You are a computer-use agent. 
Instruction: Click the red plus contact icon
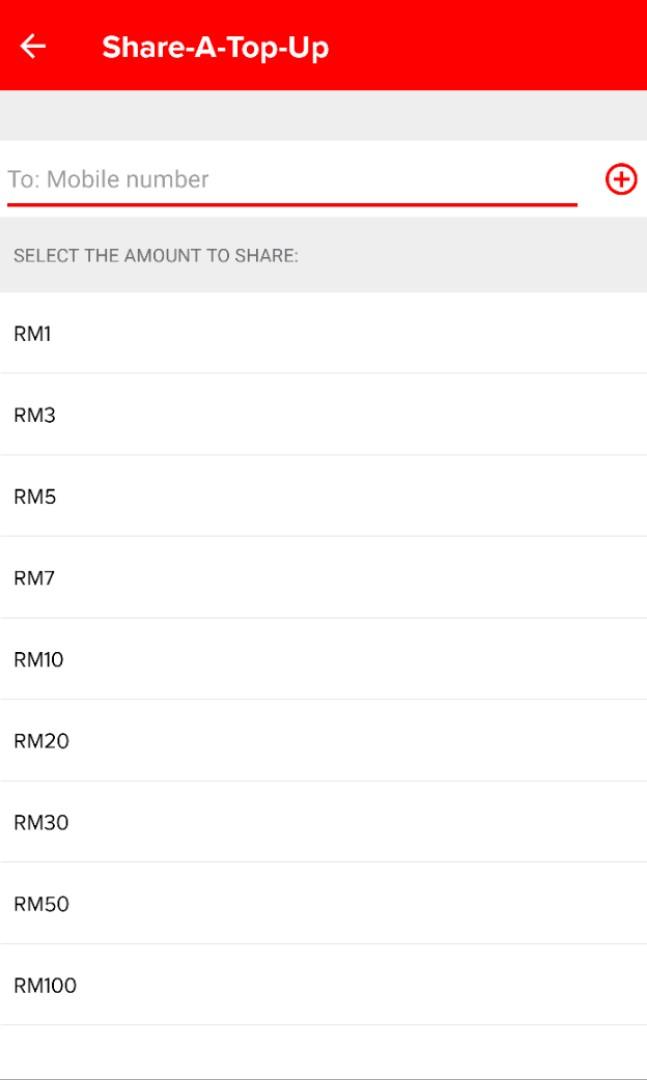(x=621, y=180)
